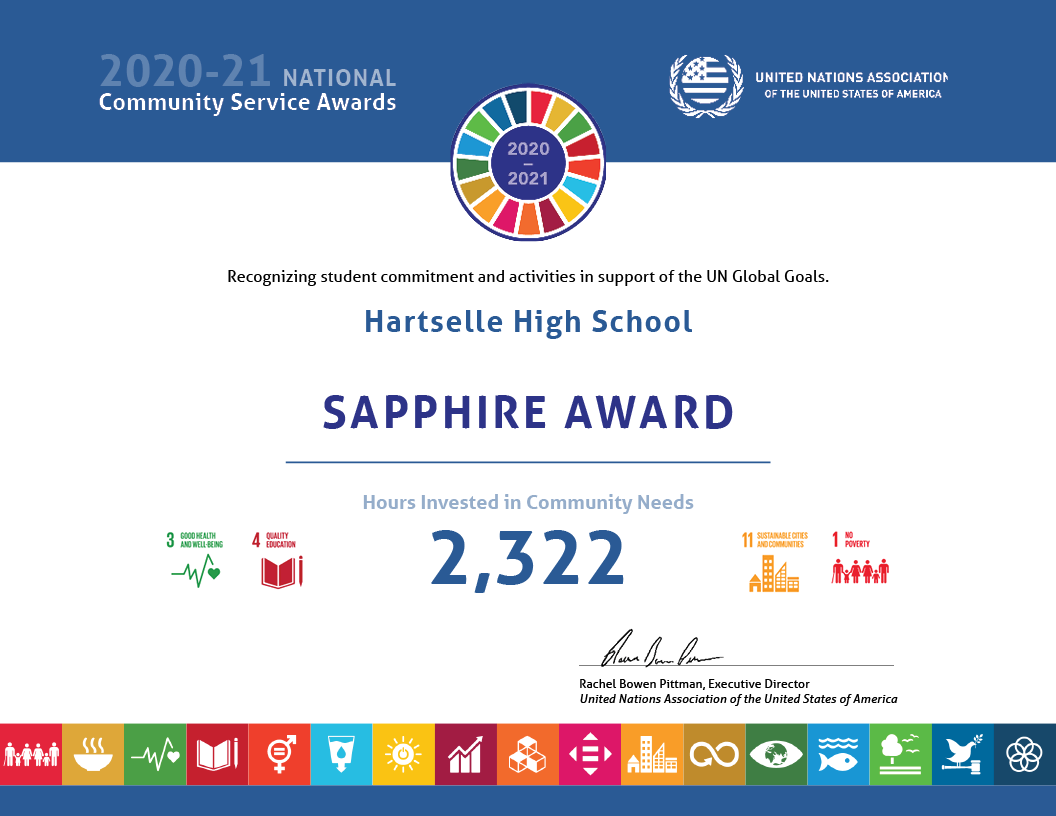Screen dimensions: 1056x816
Task: Click the yellow sun energy icon
Action: pos(403,754)
